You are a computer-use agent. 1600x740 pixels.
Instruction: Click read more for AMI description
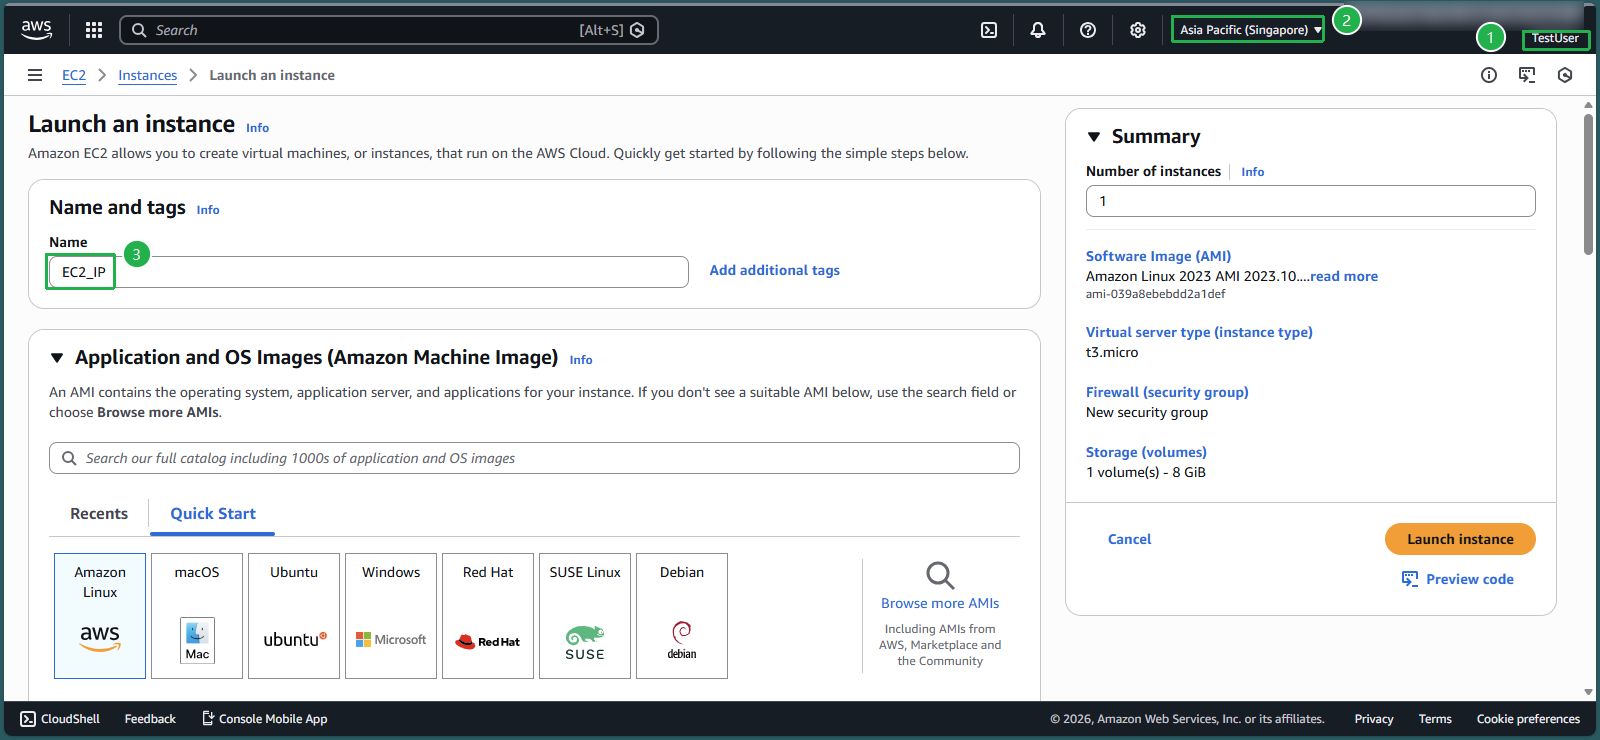pyautogui.click(x=1344, y=276)
